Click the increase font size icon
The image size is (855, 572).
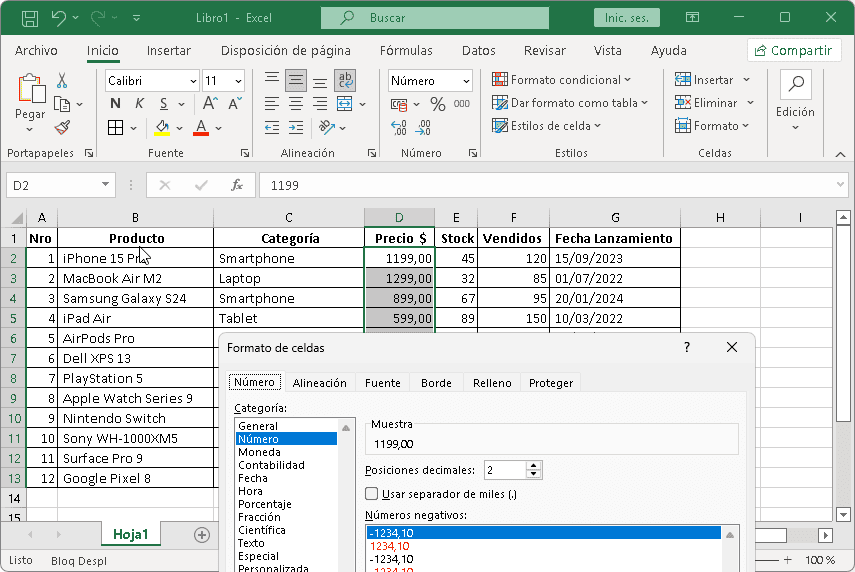(210, 103)
